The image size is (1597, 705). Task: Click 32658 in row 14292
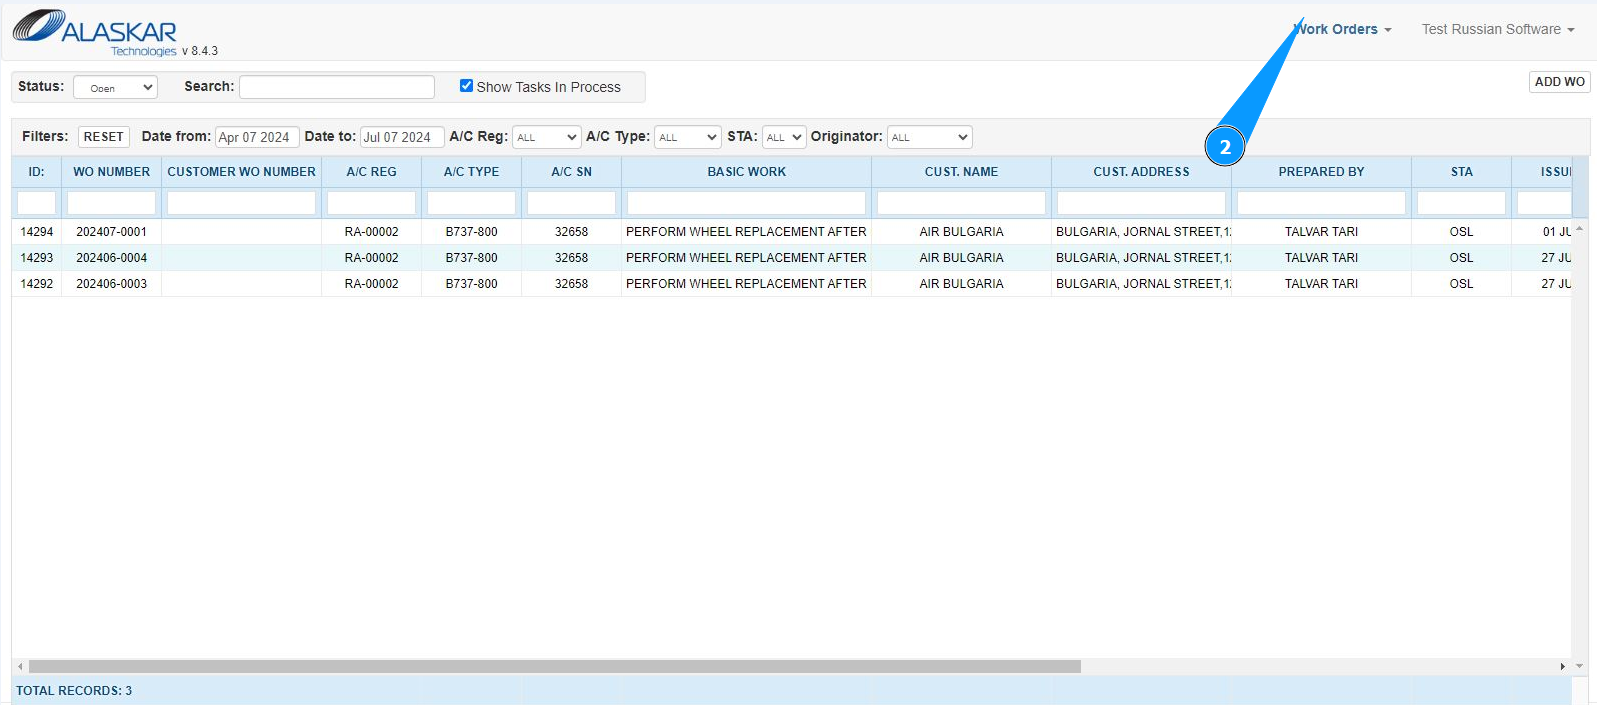pyautogui.click(x=572, y=284)
